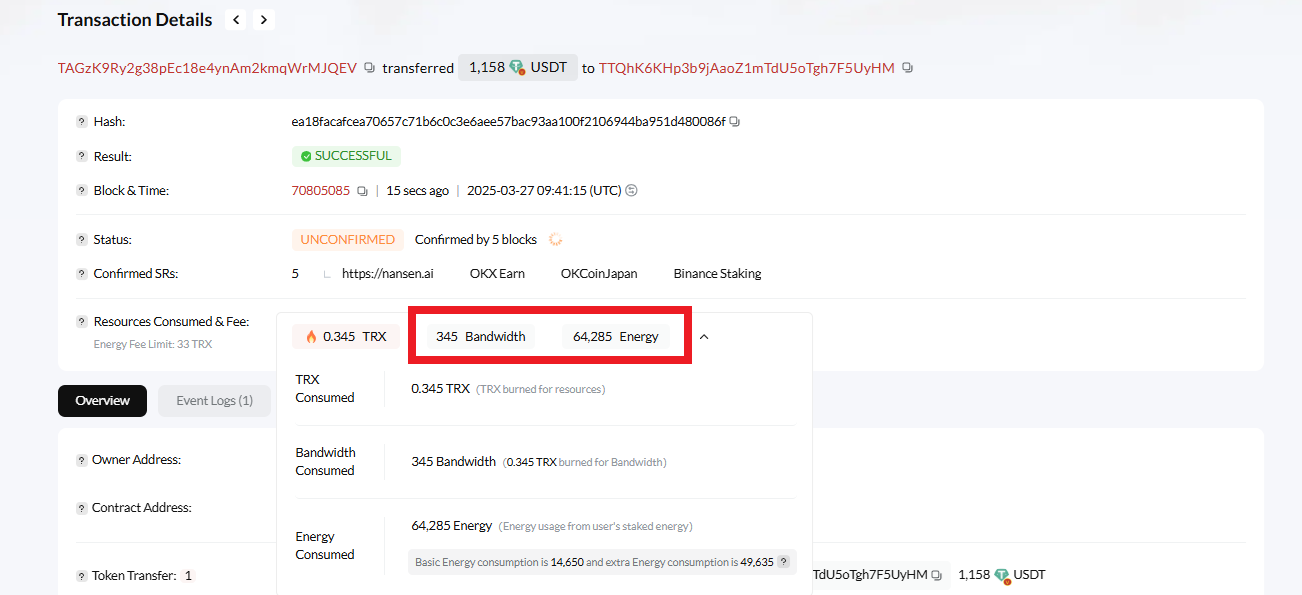The height and width of the screenshot is (595, 1302).
Task: Copy sender address TAGzK9Ry2g38pEc18e4ynAm2kmqWrMJQEV
Action: click(369, 68)
